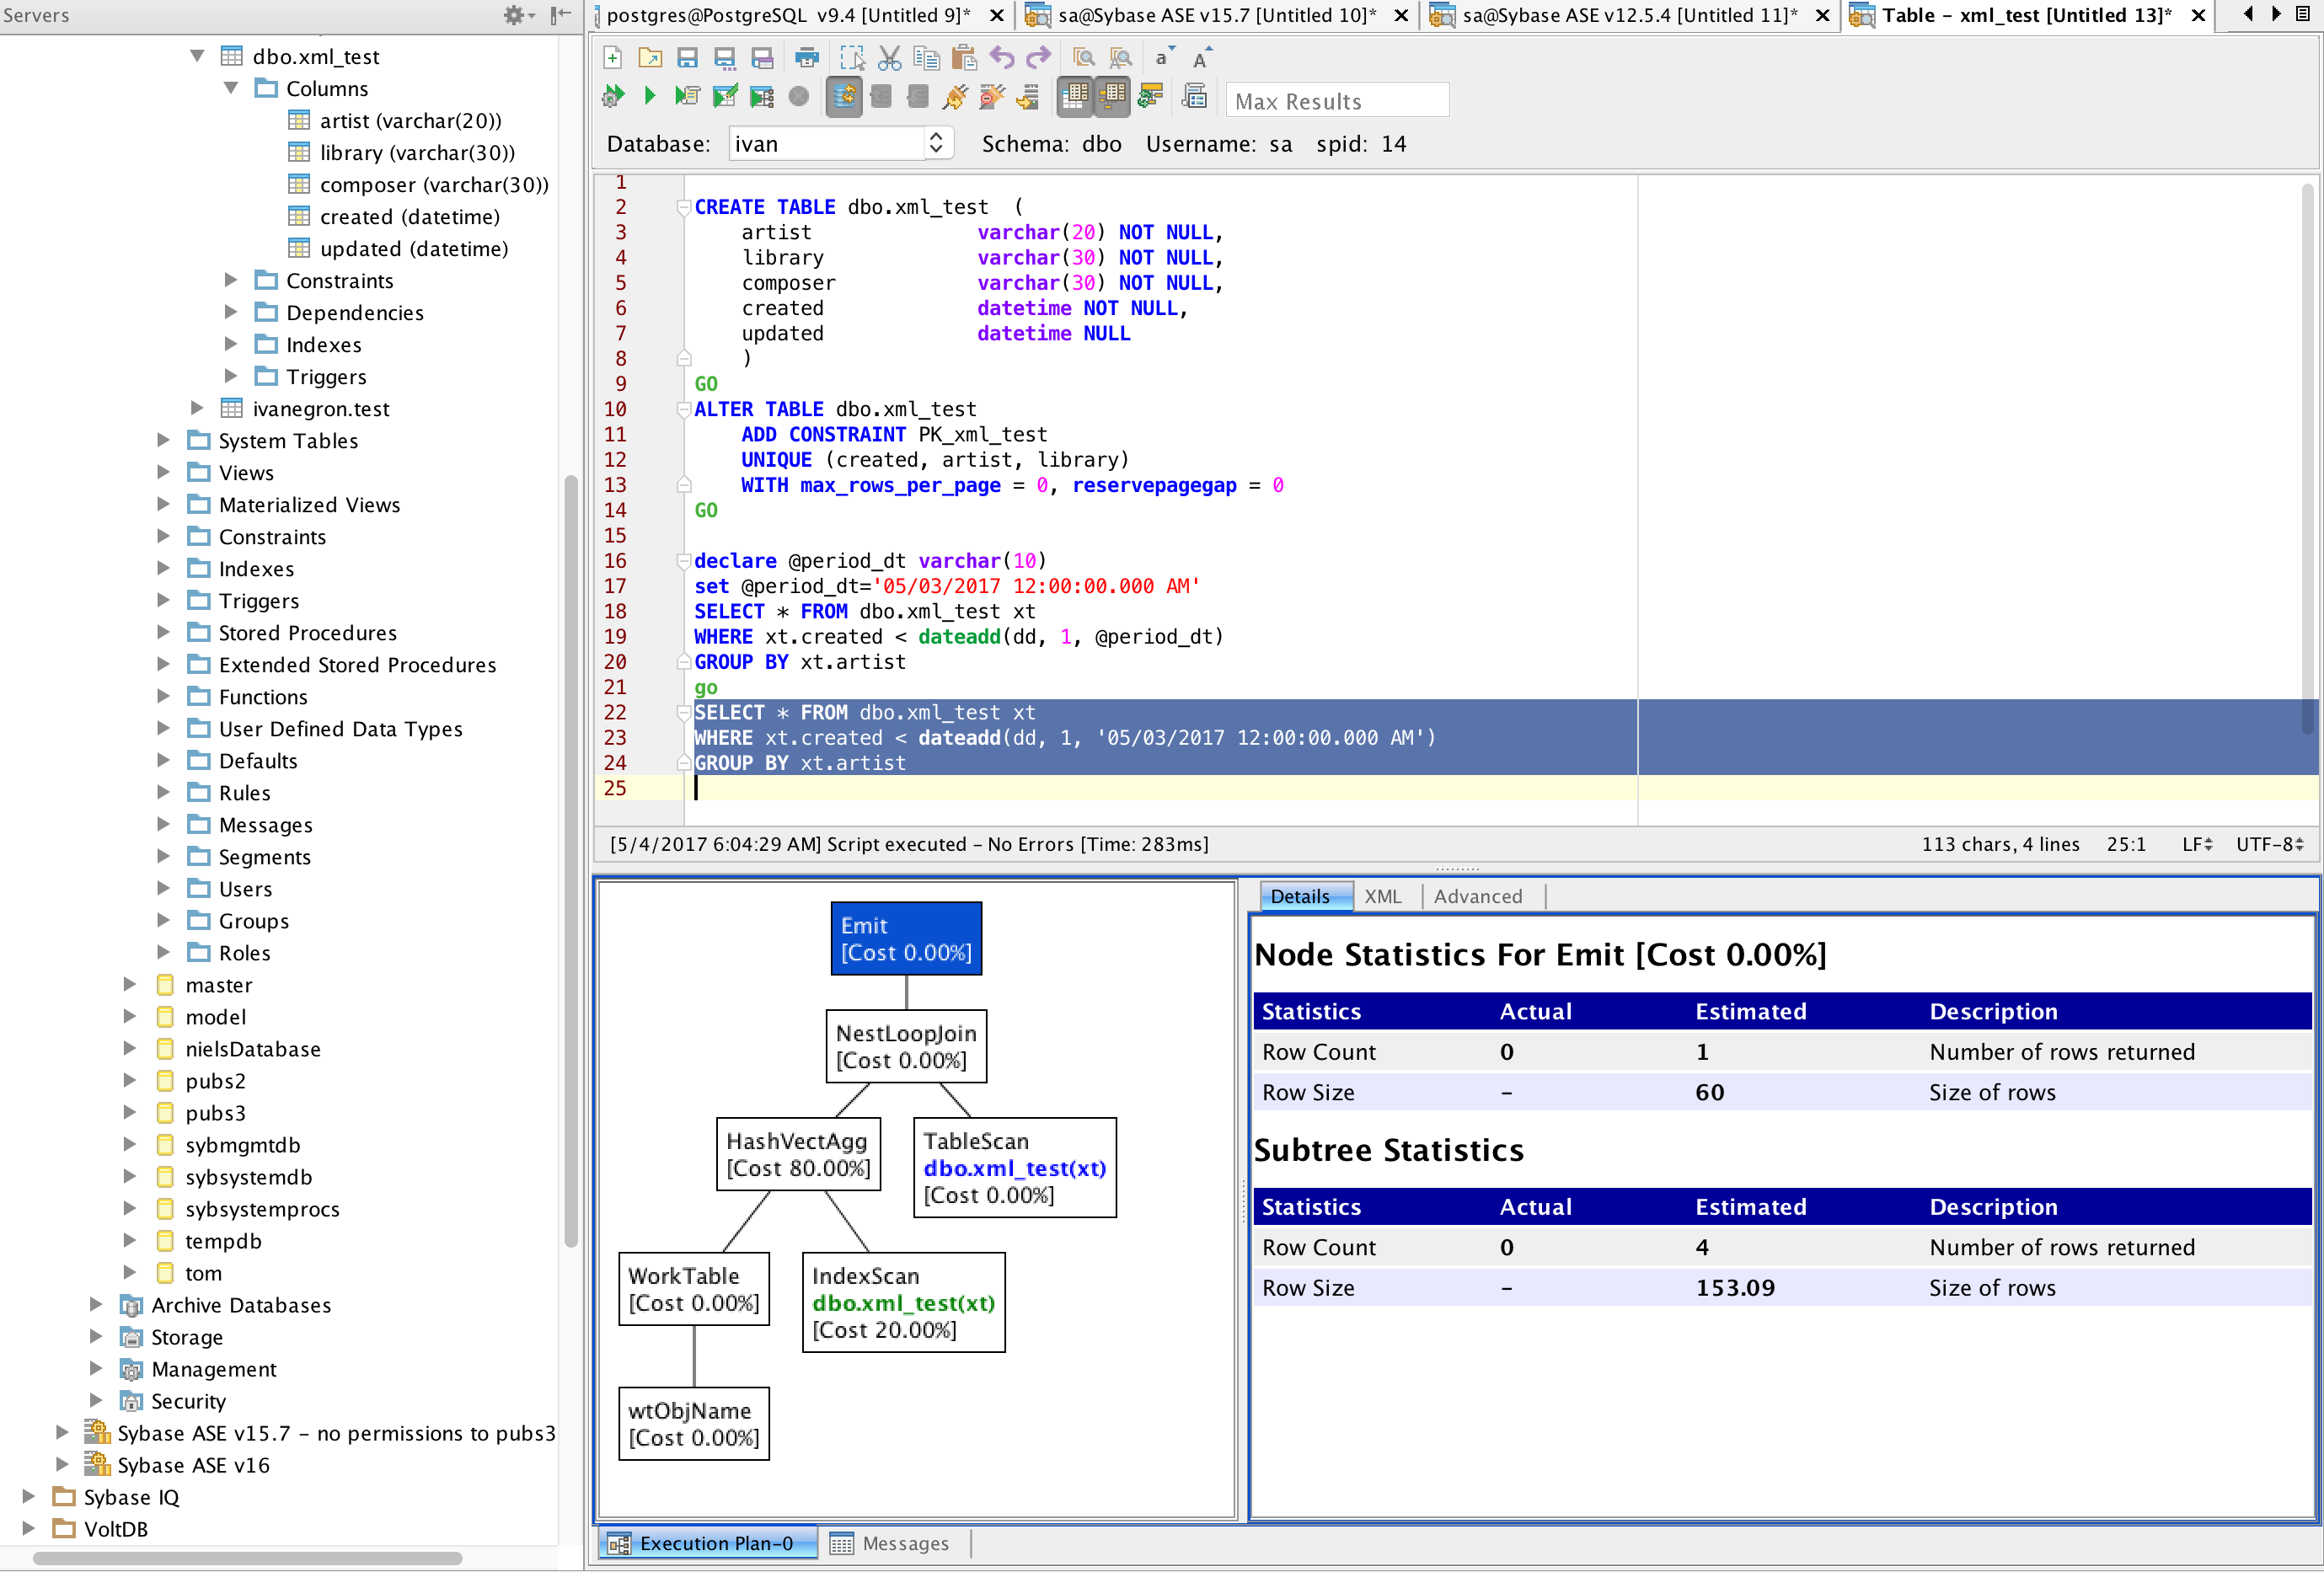Click the Connect plug icon
This screenshot has width=2324, height=1572.
[954, 96]
